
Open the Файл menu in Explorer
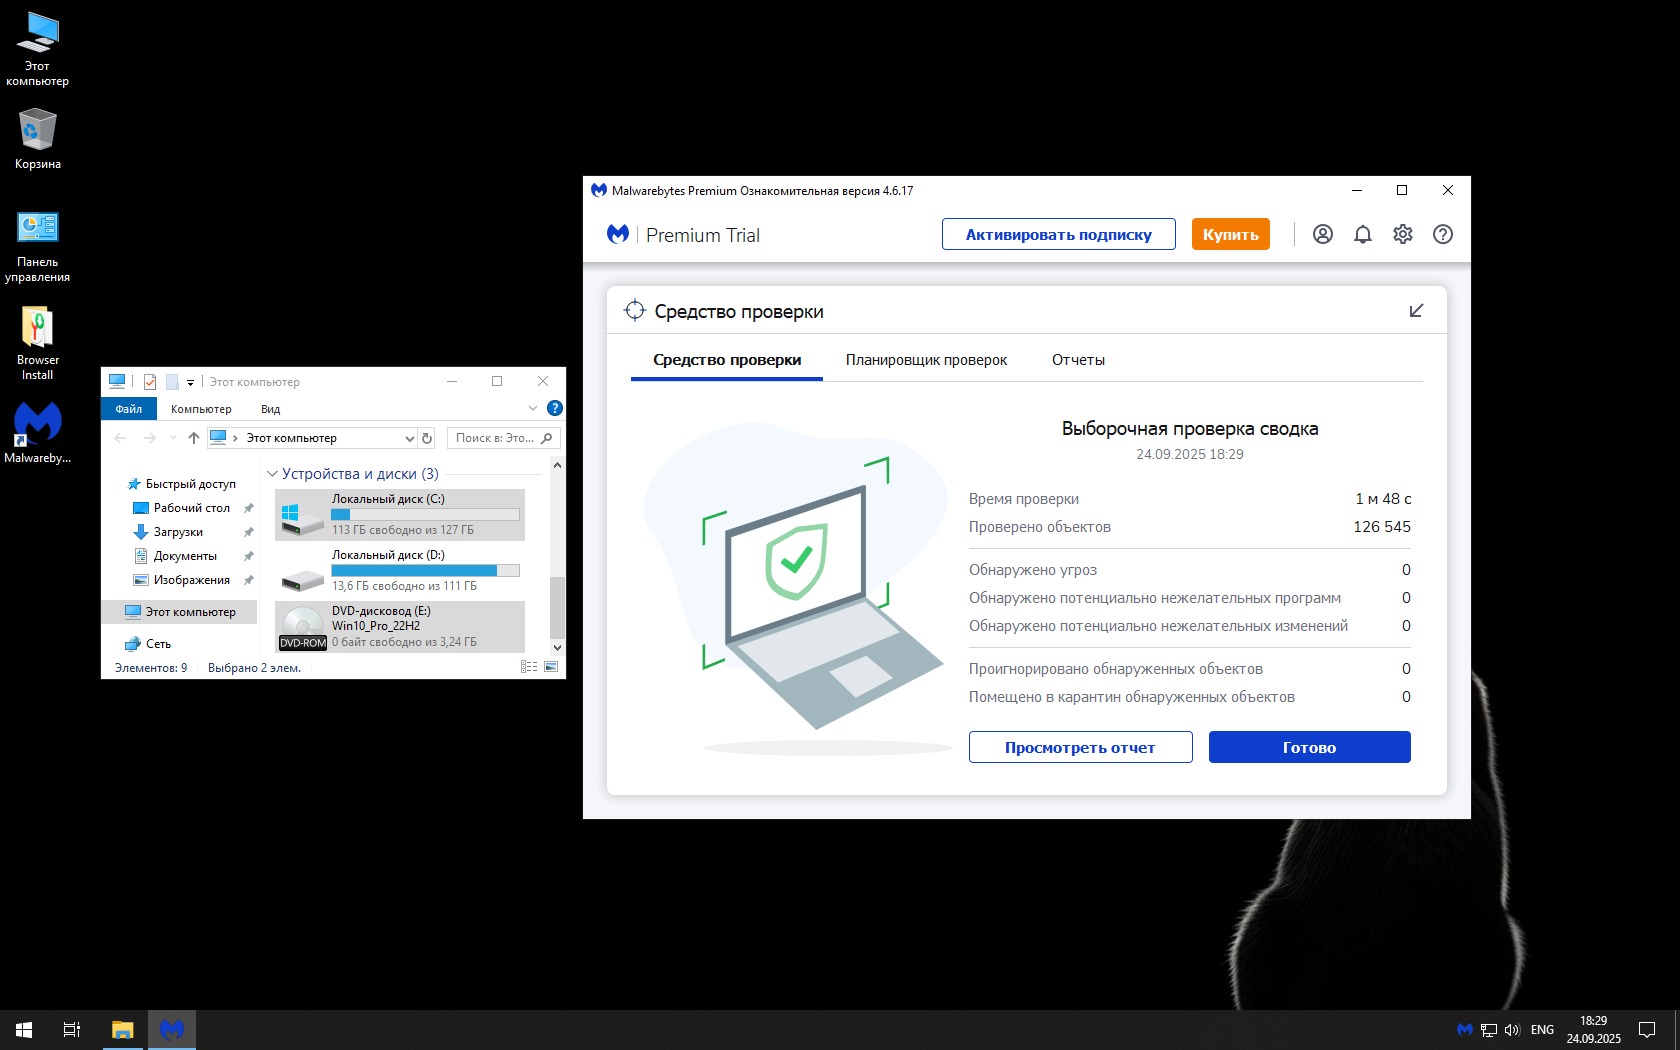pos(129,408)
